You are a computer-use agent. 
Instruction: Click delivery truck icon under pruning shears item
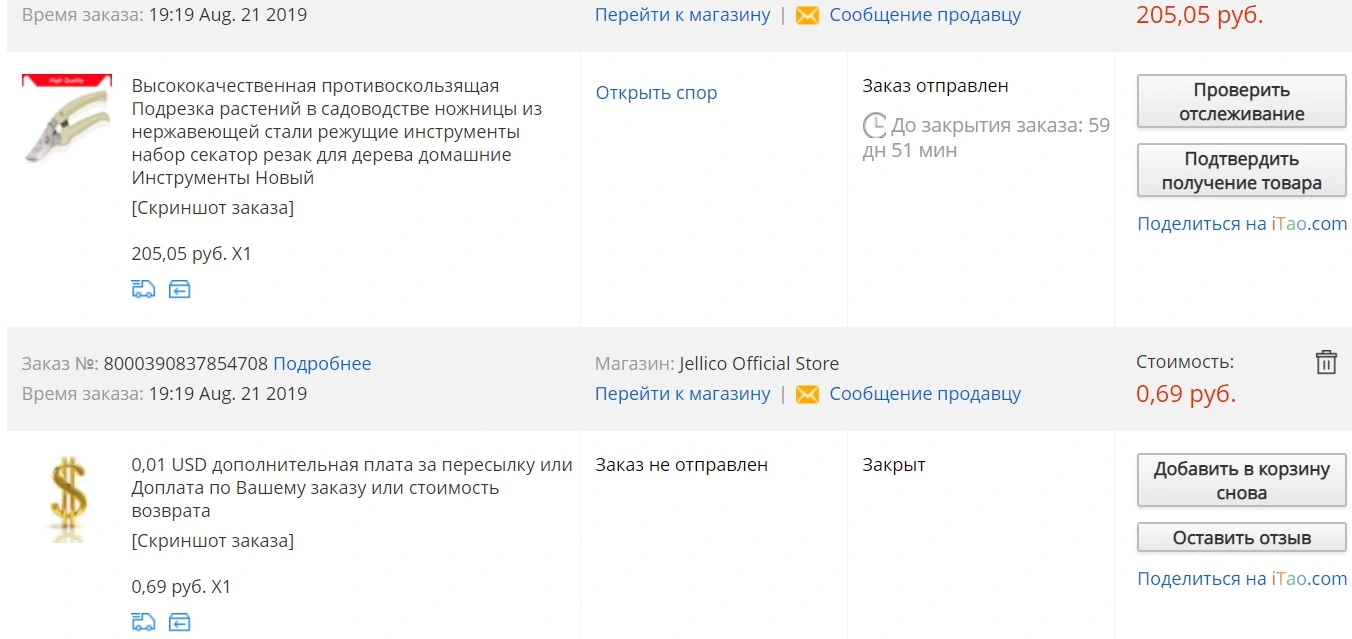(x=144, y=289)
